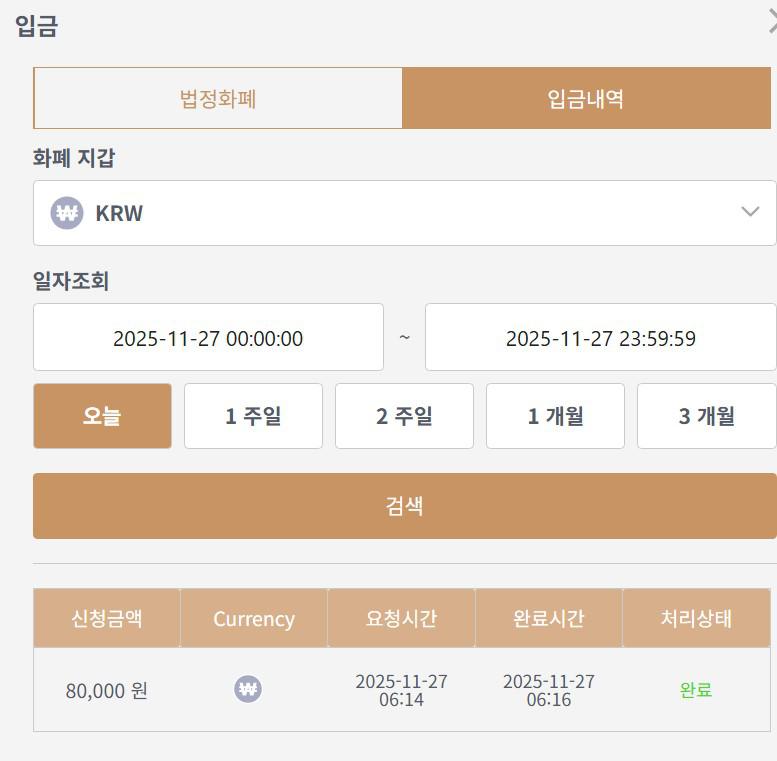
Task: Click the KRW won icon in wallet selector
Action: [x=67, y=213]
